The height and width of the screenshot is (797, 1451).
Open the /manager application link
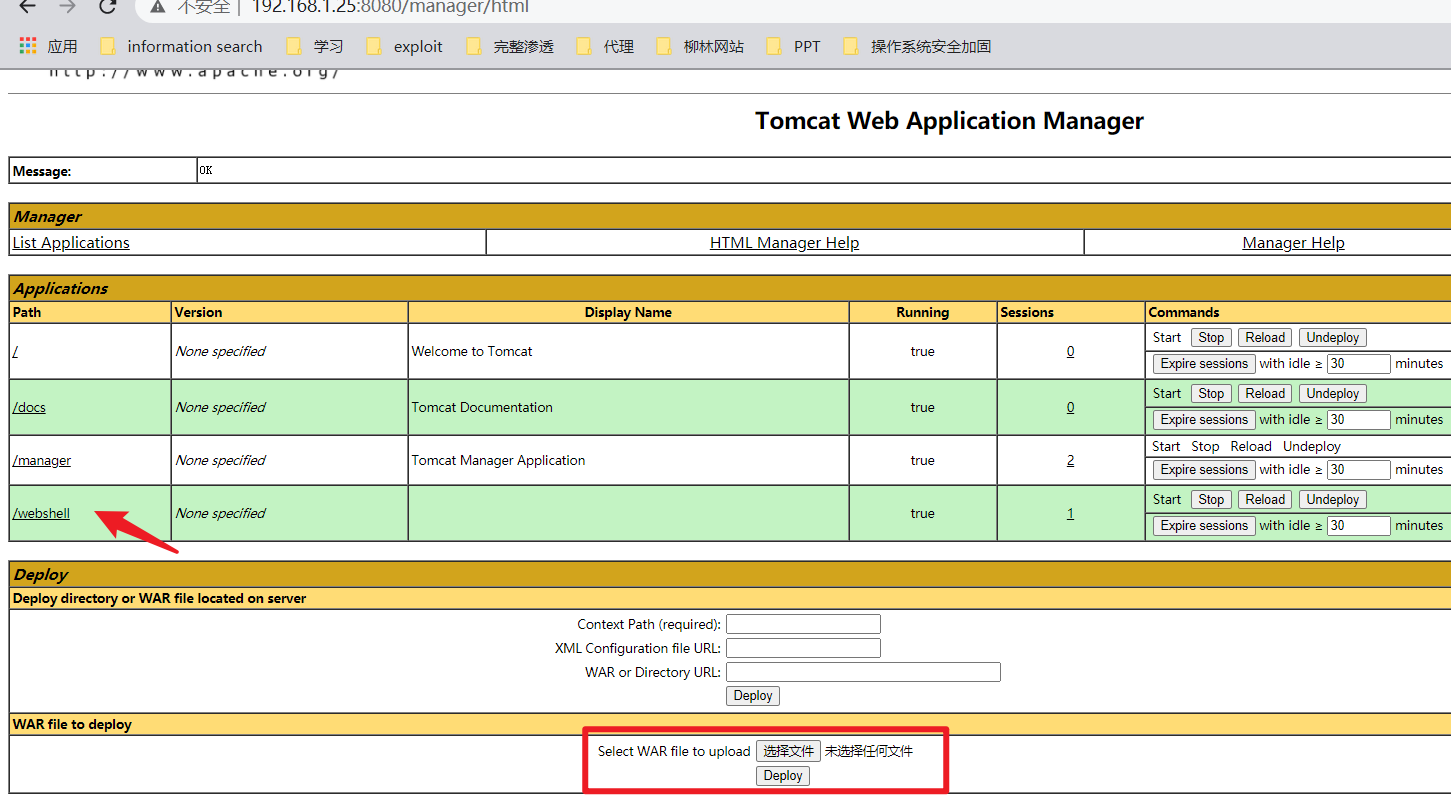tap(42, 460)
